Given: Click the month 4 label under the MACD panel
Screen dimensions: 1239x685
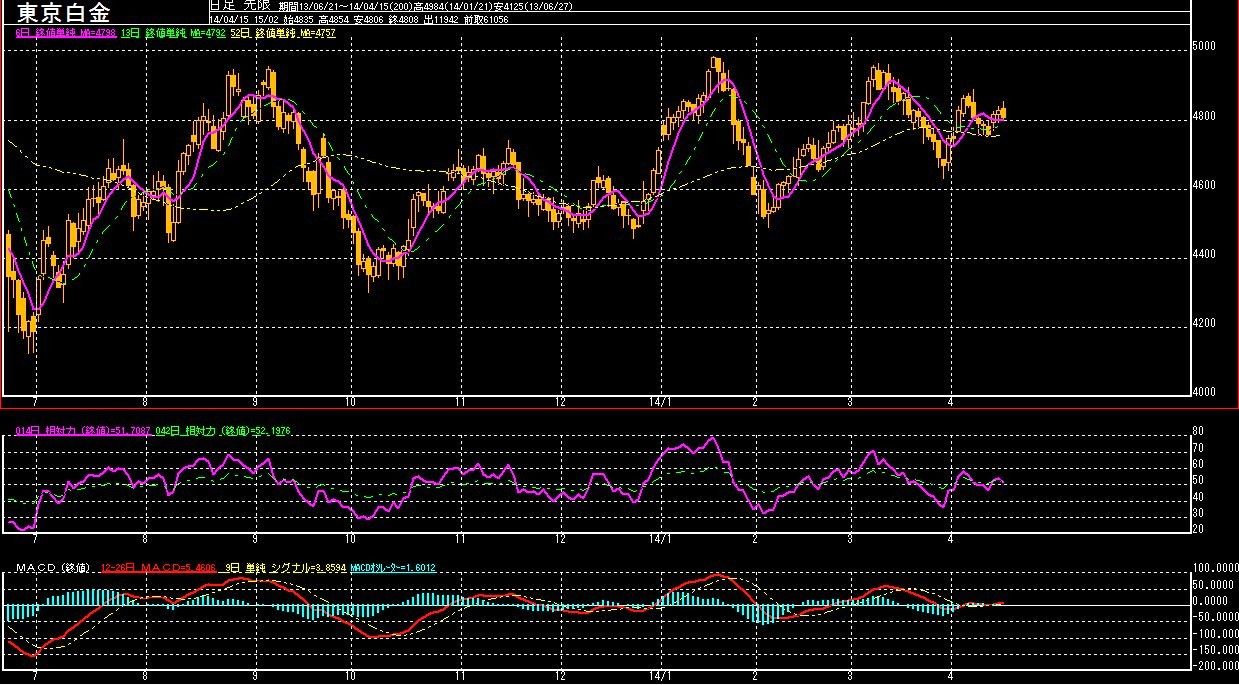Looking at the screenshot, I should click(950, 675).
